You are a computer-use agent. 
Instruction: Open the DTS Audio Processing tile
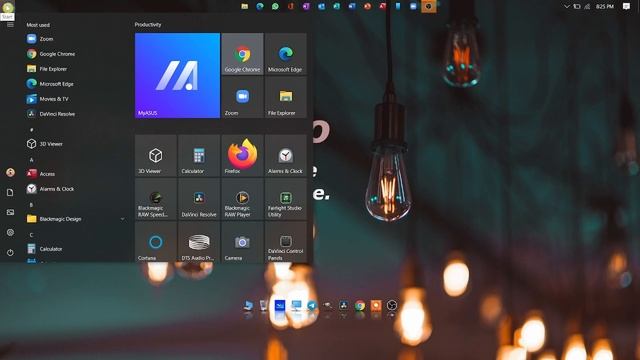pos(199,242)
